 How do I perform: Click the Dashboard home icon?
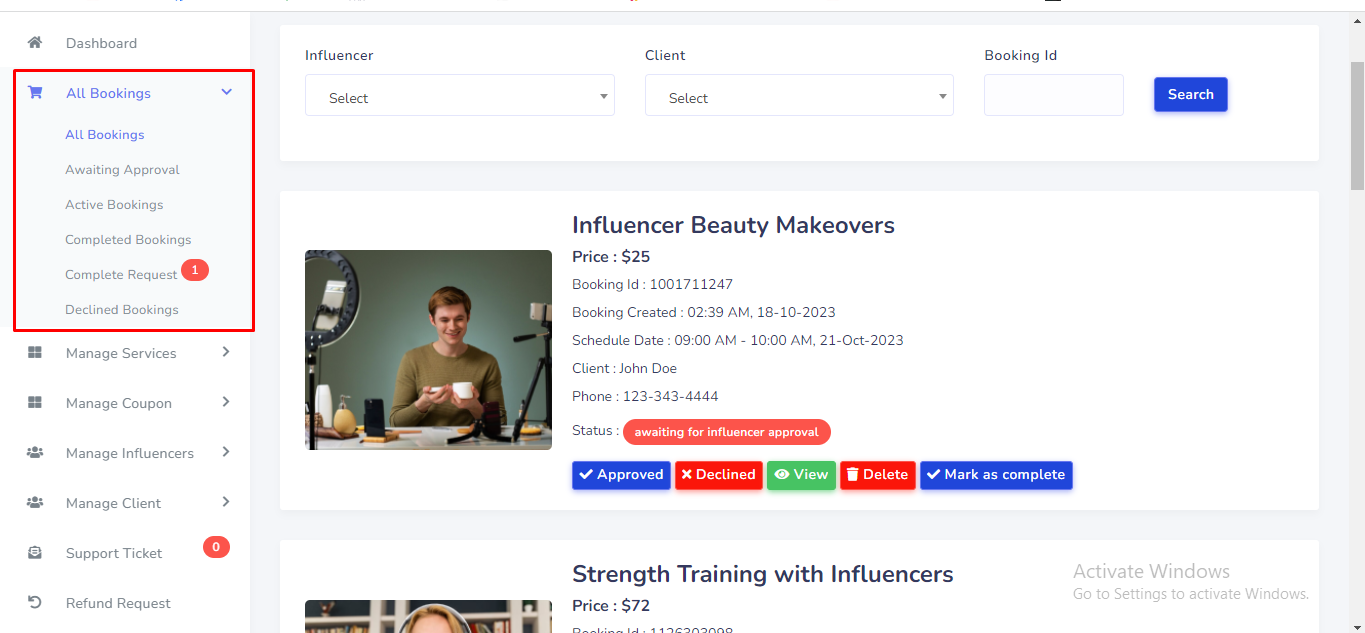[35, 43]
